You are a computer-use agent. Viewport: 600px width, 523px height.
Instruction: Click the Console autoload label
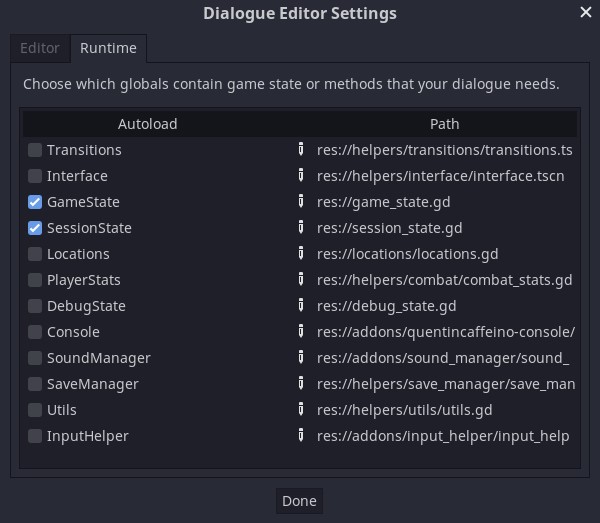click(73, 332)
